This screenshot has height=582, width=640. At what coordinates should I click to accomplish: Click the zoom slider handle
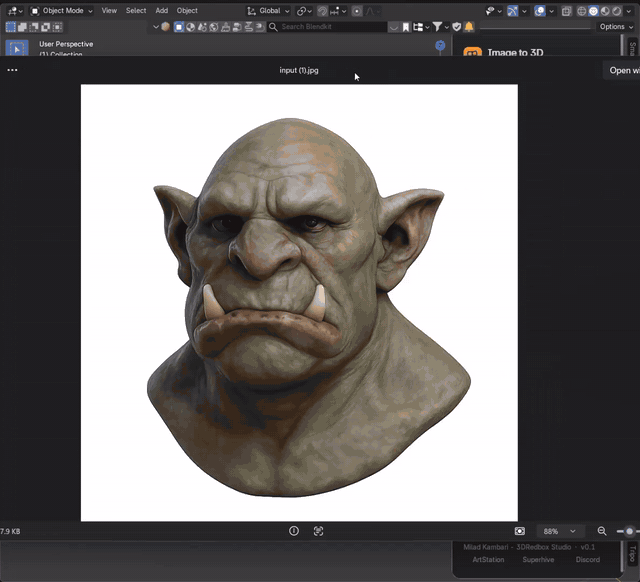point(629,531)
